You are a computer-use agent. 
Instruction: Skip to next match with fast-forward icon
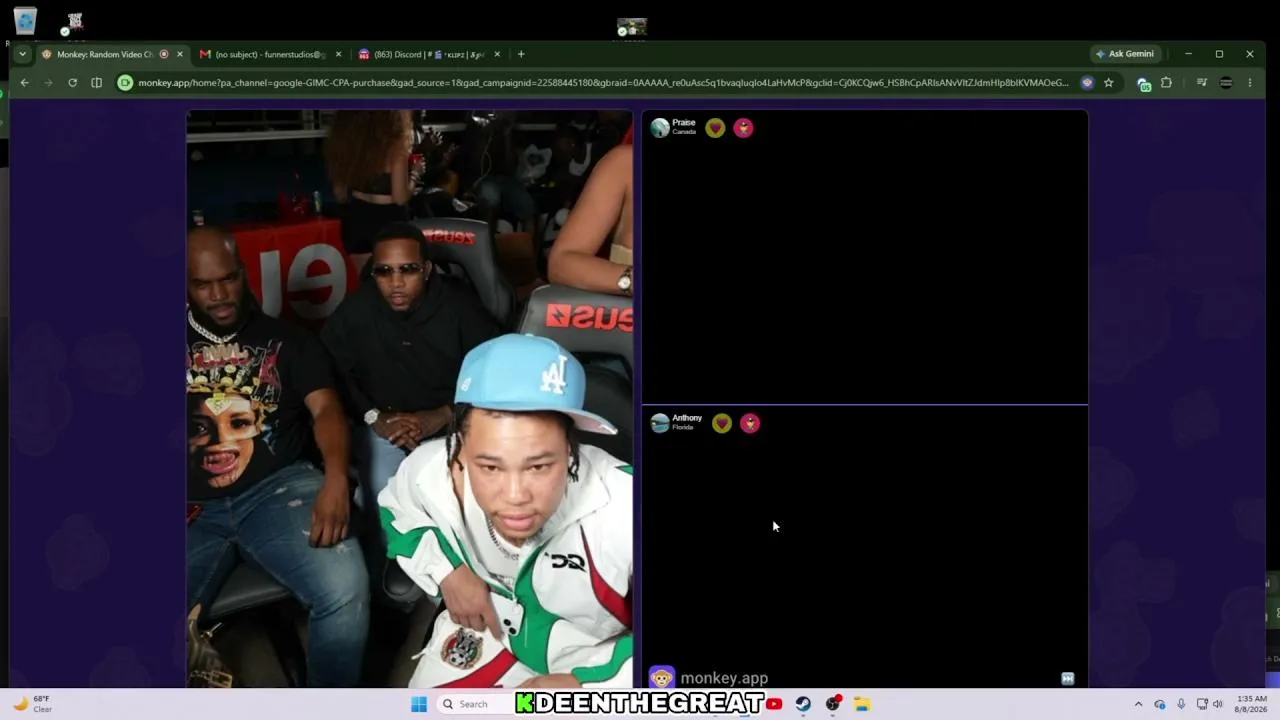pyautogui.click(x=1067, y=679)
